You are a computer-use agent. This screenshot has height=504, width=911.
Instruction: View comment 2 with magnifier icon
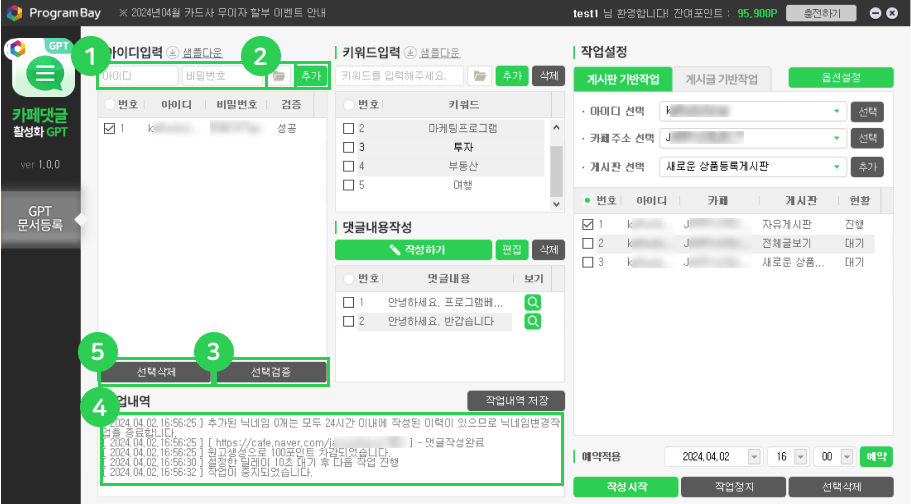pos(533,321)
